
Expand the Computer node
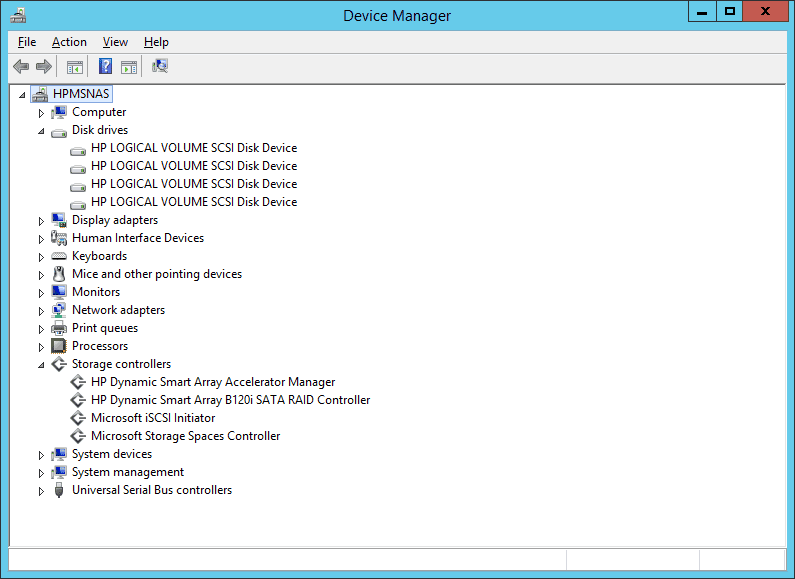[41, 113]
